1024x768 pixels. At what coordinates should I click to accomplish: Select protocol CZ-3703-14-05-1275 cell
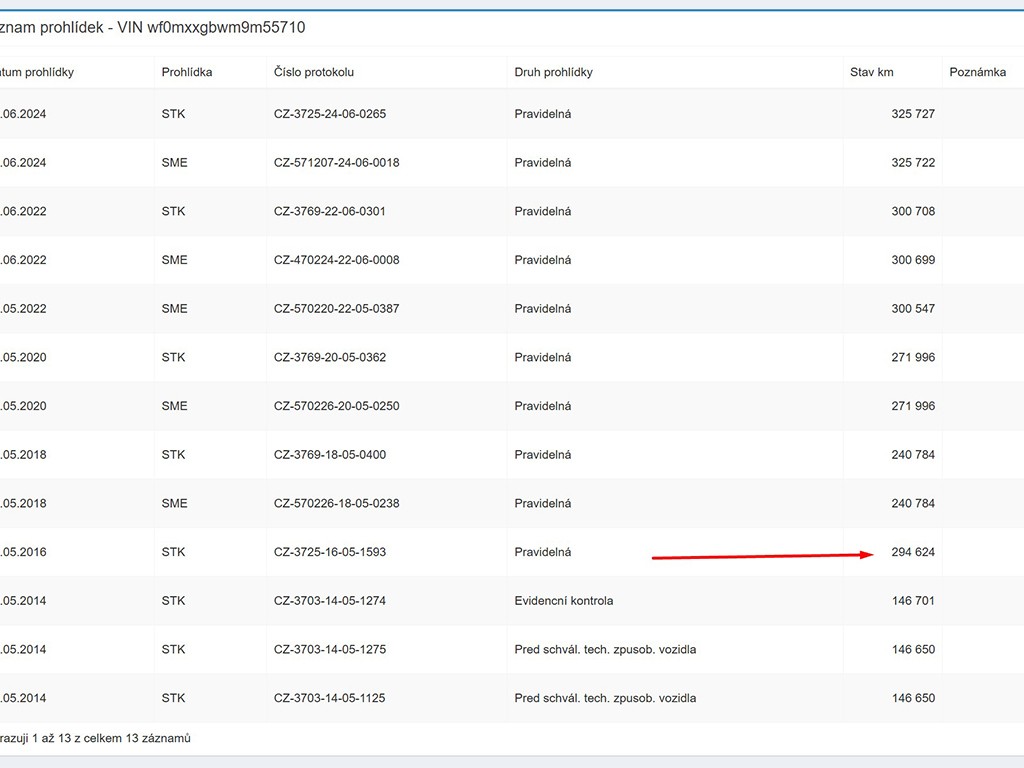330,649
